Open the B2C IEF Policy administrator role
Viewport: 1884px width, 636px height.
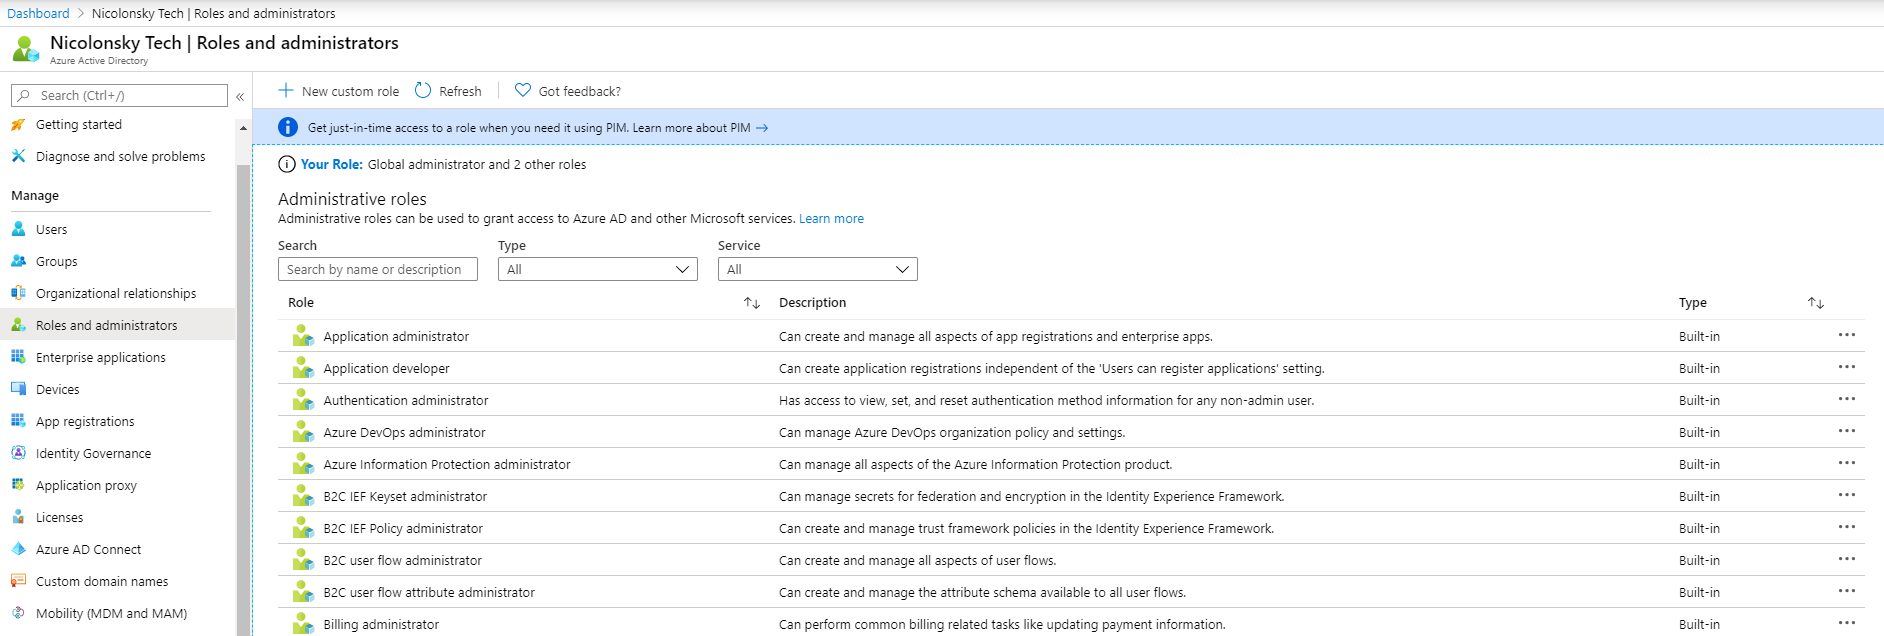[403, 528]
